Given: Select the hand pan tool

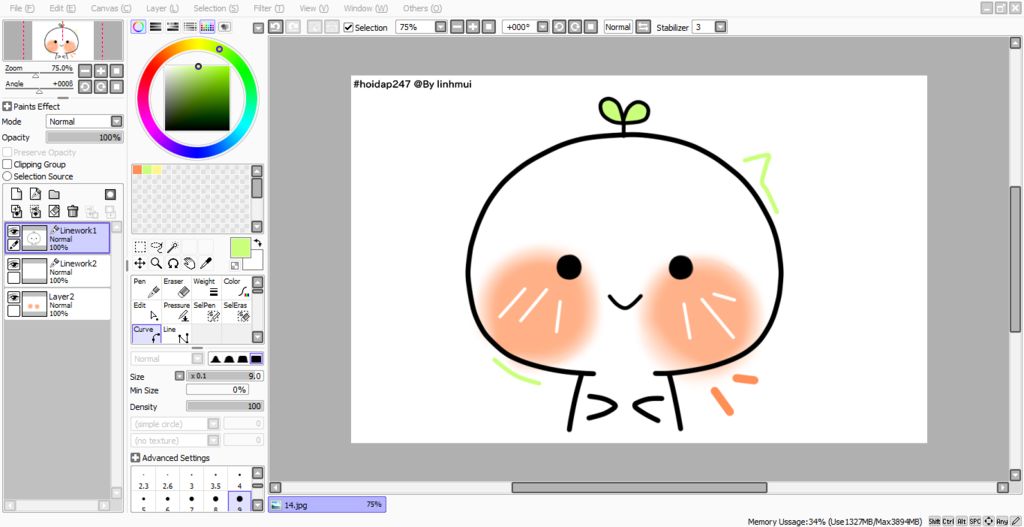Looking at the screenshot, I should 189,263.
